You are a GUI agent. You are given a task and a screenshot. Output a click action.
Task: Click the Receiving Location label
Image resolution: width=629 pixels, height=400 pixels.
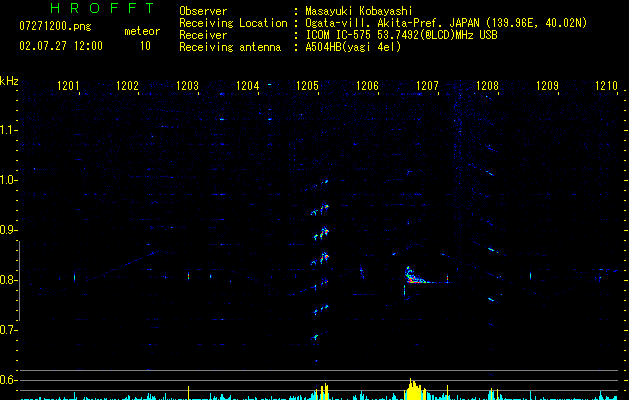[x=233, y=23]
